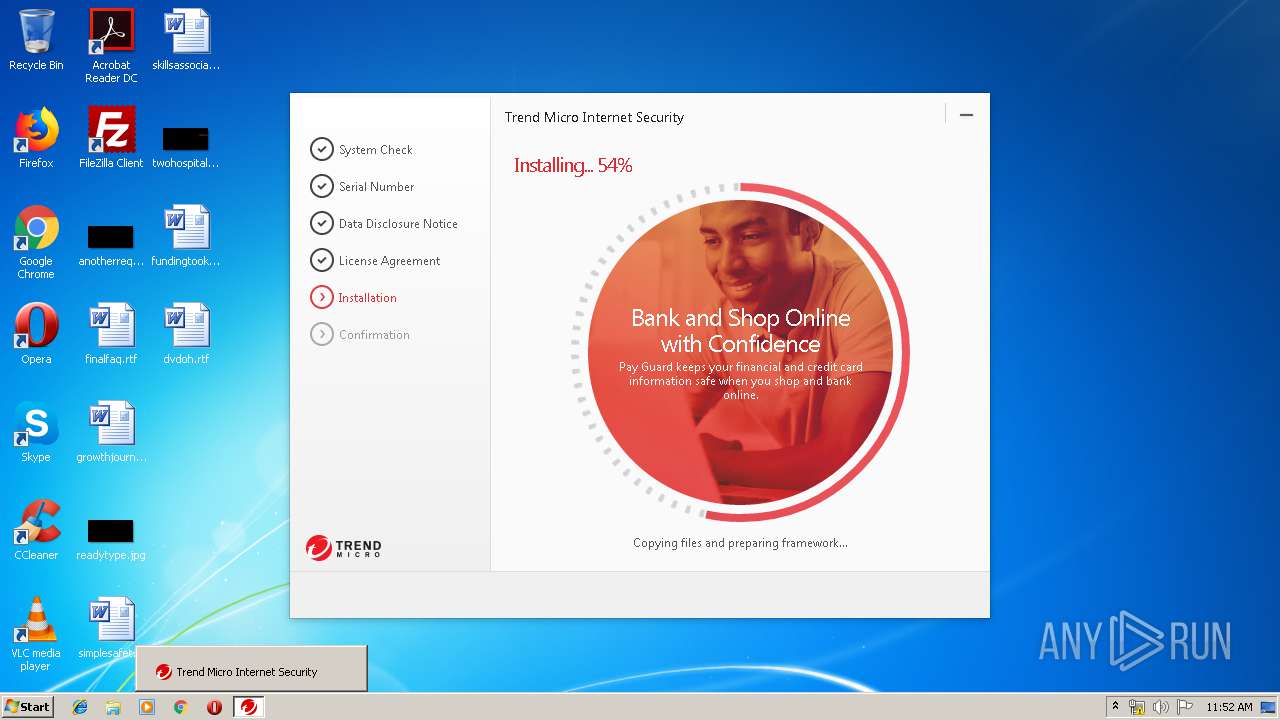Image resolution: width=1280 pixels, height=720 pixels.
Task: Click the Trend Micro Internet Security taskbar preview
Action: tap(251, 668)
